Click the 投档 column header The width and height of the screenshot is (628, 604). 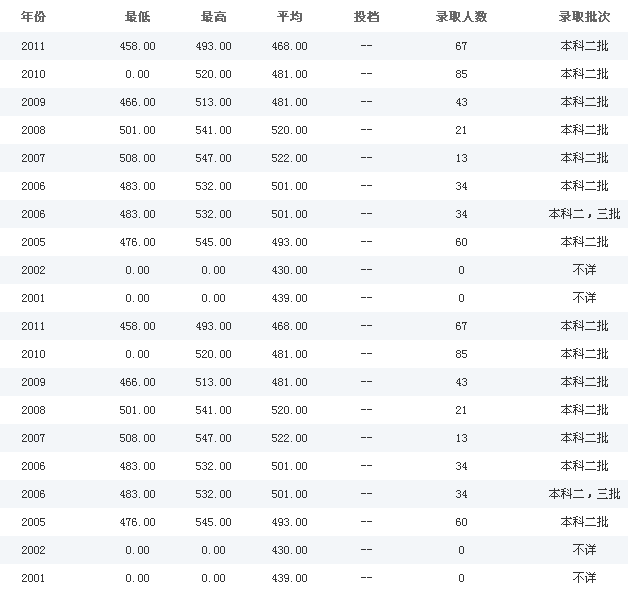tap(366, 18)
